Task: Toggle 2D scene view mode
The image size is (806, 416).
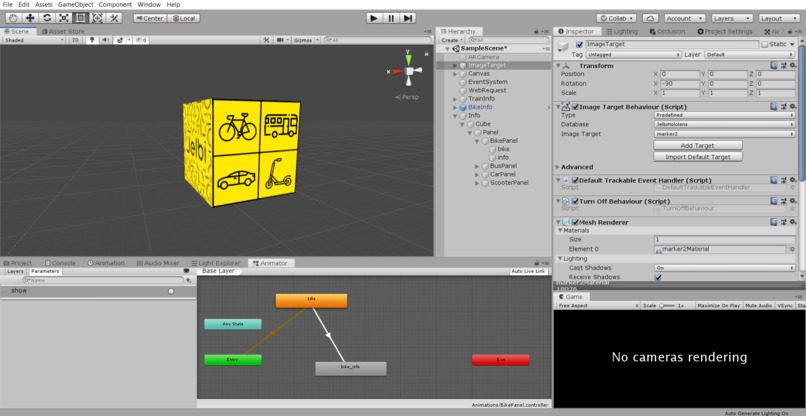Action: (75, 40)
